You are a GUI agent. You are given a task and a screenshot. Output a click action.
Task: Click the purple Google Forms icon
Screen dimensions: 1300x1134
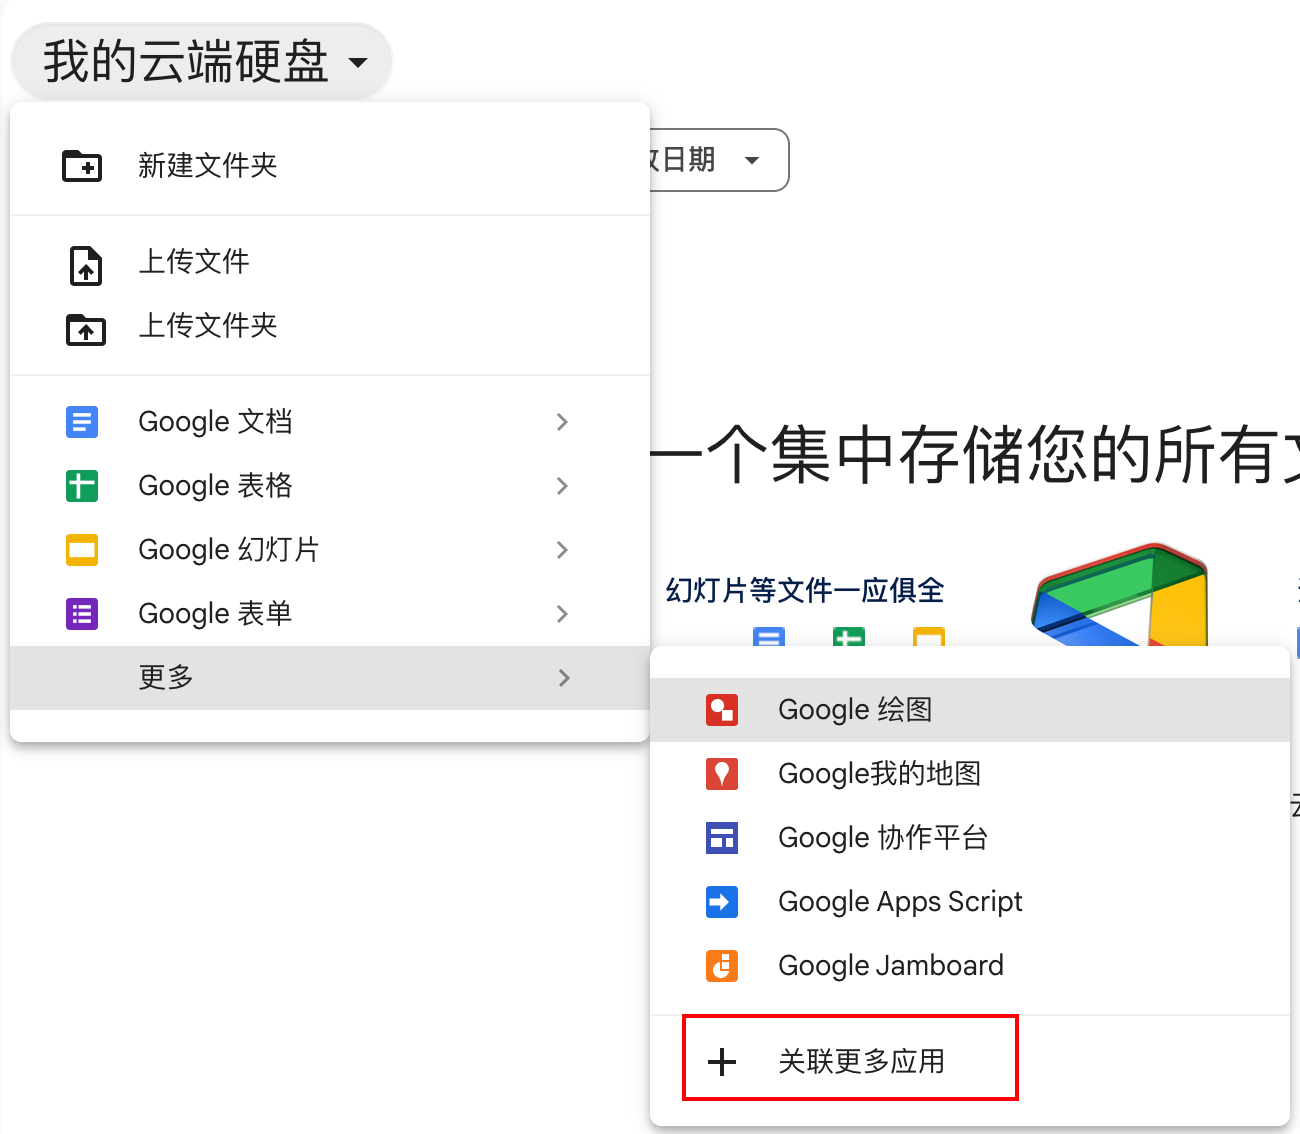tap(82, 614)
